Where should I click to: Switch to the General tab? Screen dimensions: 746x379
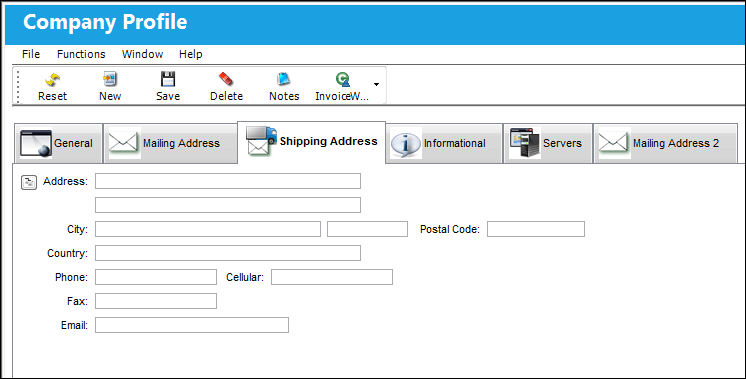[x=58, y=143]
